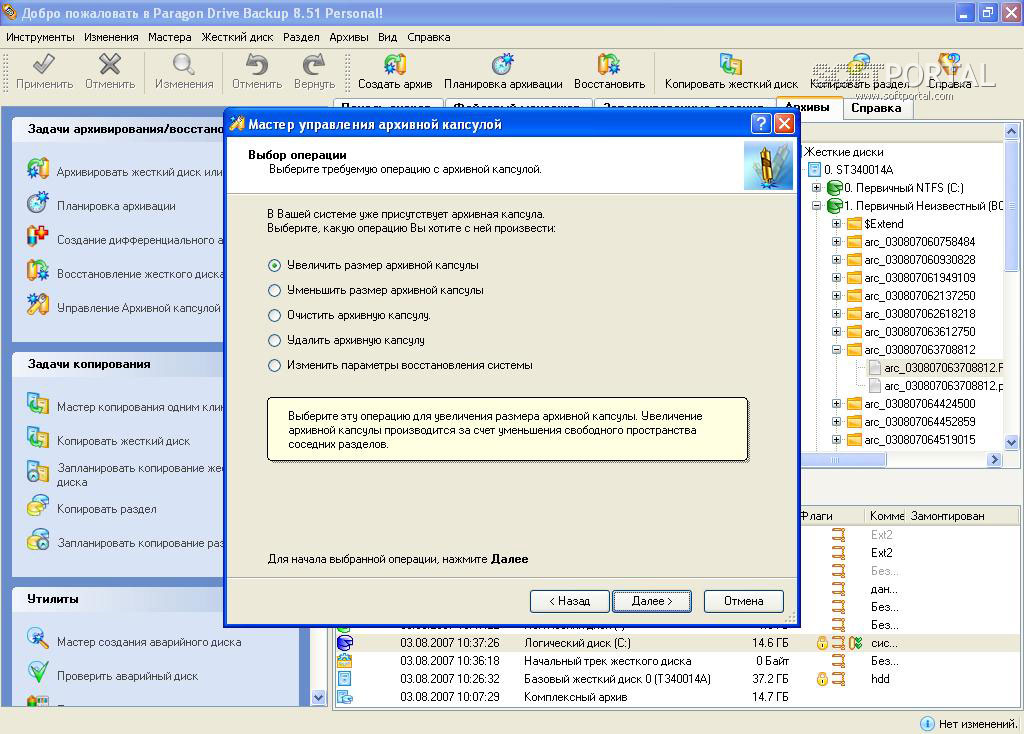Select Изменить параметры восстановления системы option
Viewport: 1024px width, 734px height.
[400, 365]
